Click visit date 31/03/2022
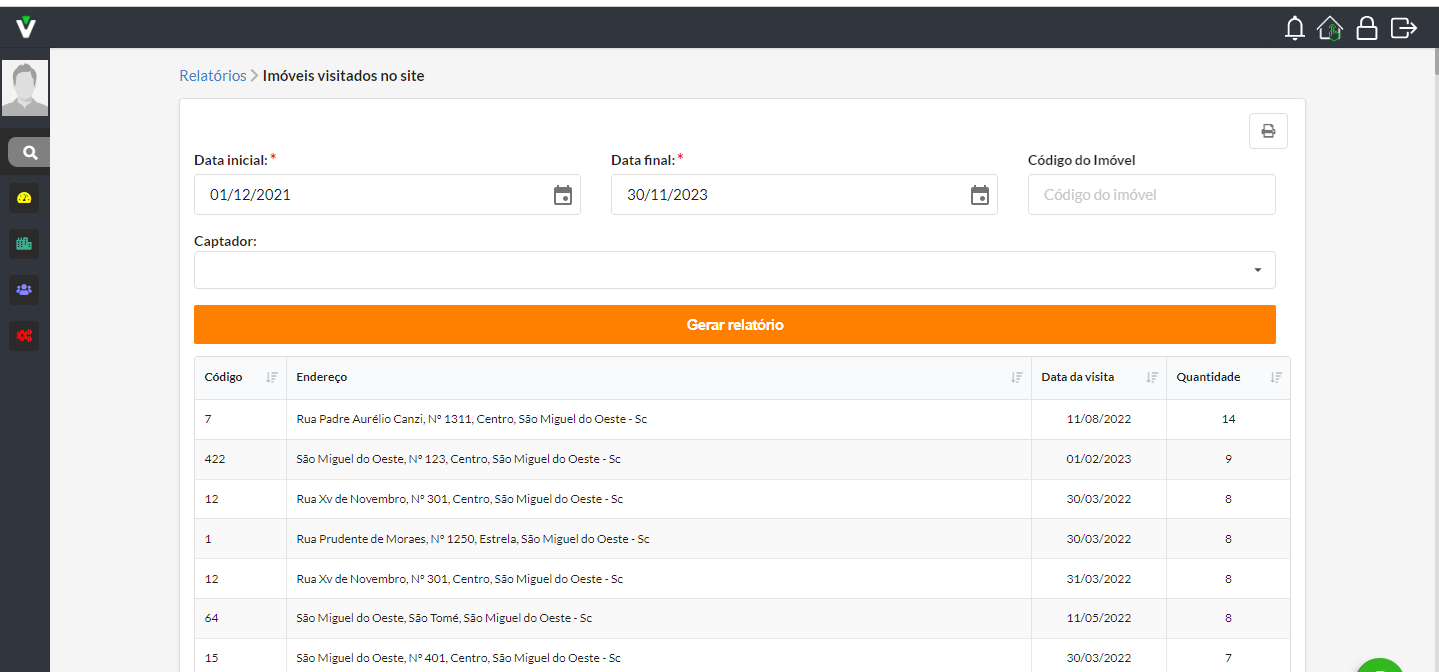Screen dimensions: 1439x672 pos(1099,579)
